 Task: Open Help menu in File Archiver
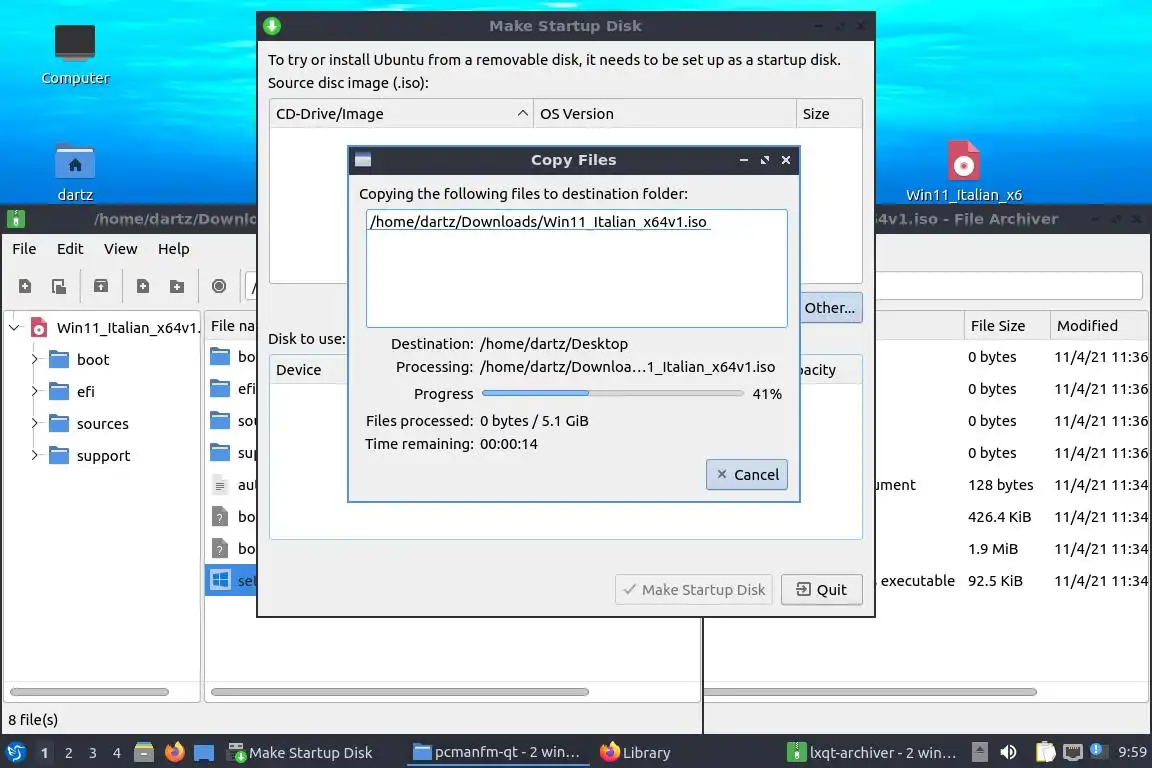tap(173, 248)
